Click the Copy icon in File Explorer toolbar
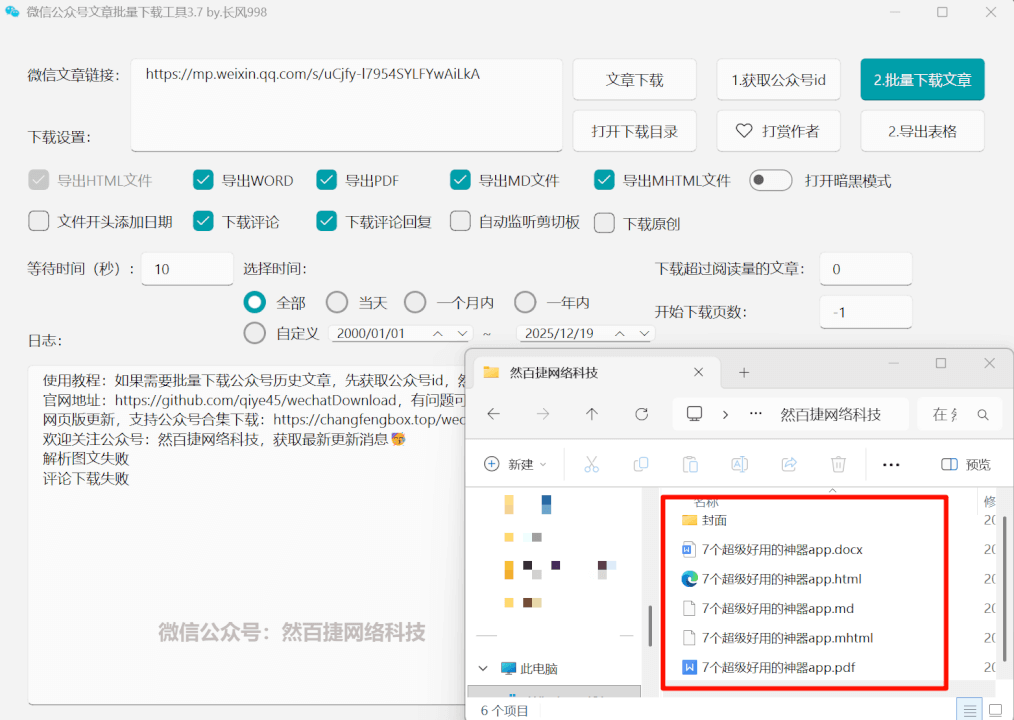Image resolution: width=1014 pixels, height=720 pixels. (x=640, y=464)
